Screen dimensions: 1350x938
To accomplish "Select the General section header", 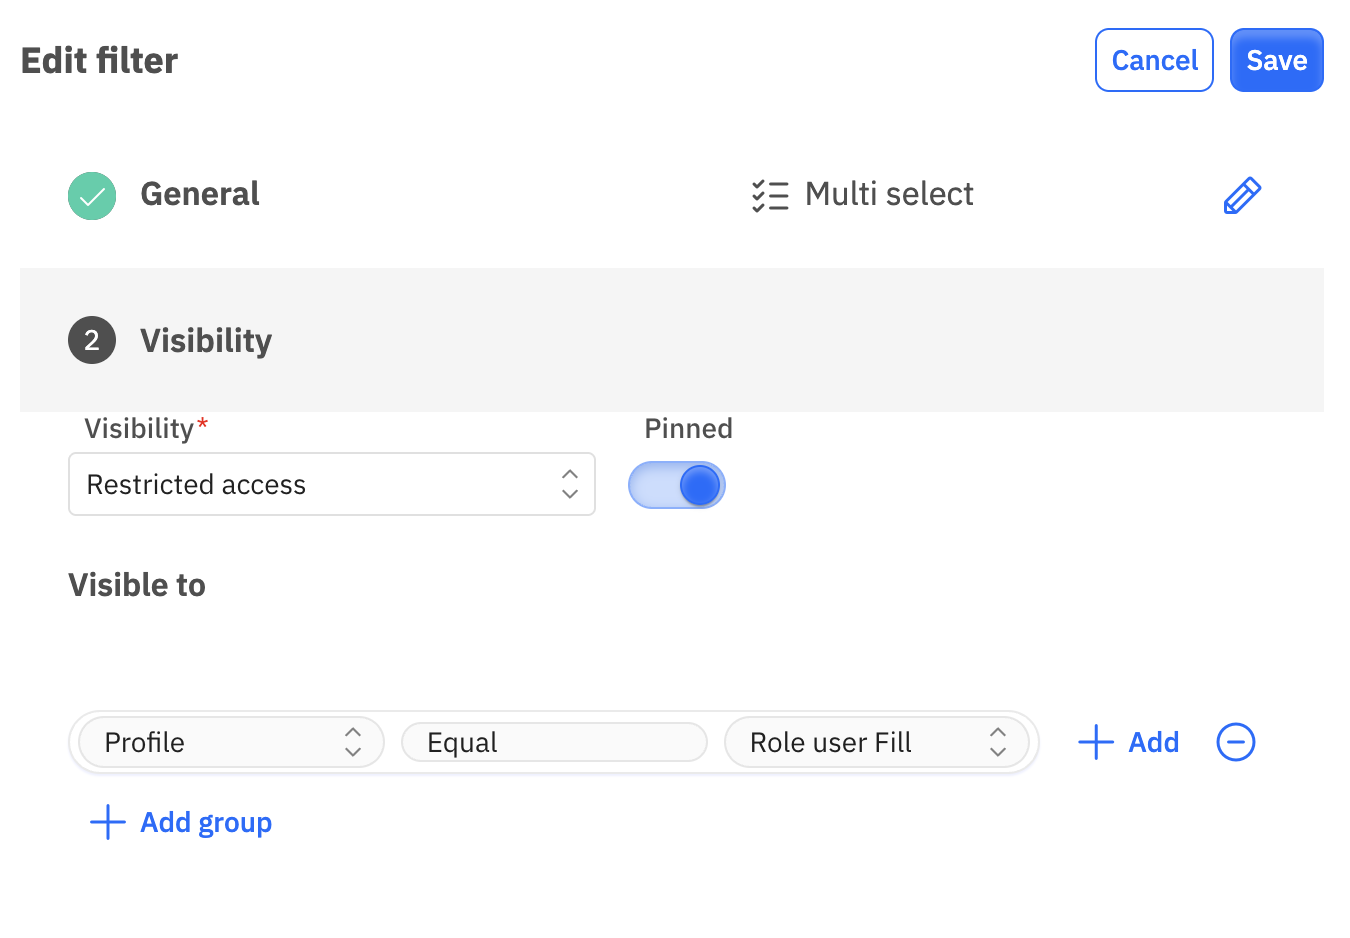I will tap(200, 194).
